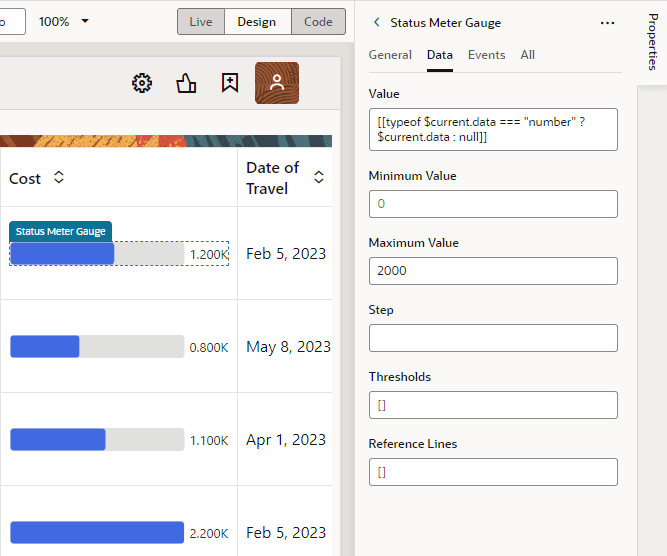
Task: Go back using the left chevron arrow
Action: (x=377, y=22)
